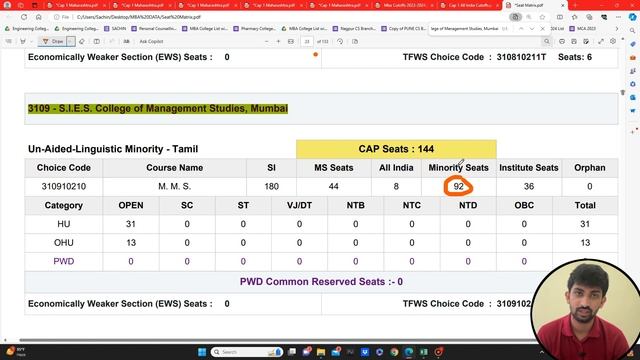
Task: Click the browser profile avatar
Action: point(7,5)
